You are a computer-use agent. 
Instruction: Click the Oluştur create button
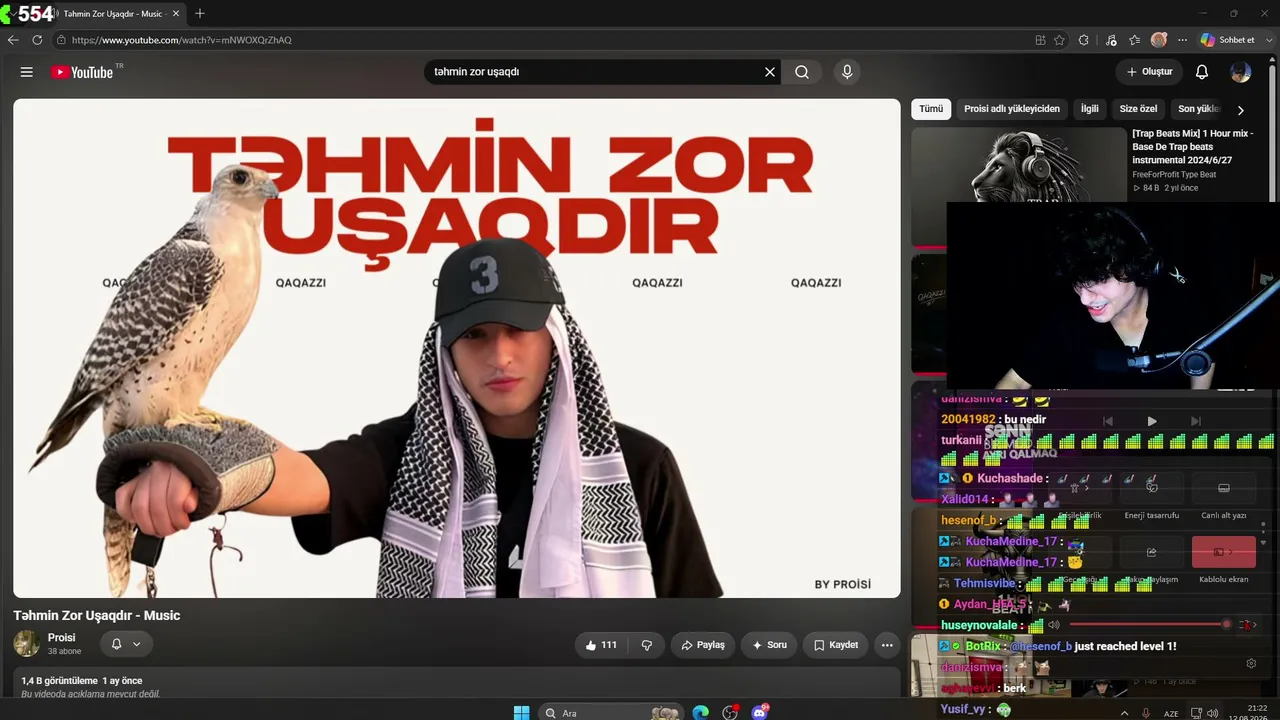[1149, 72]
